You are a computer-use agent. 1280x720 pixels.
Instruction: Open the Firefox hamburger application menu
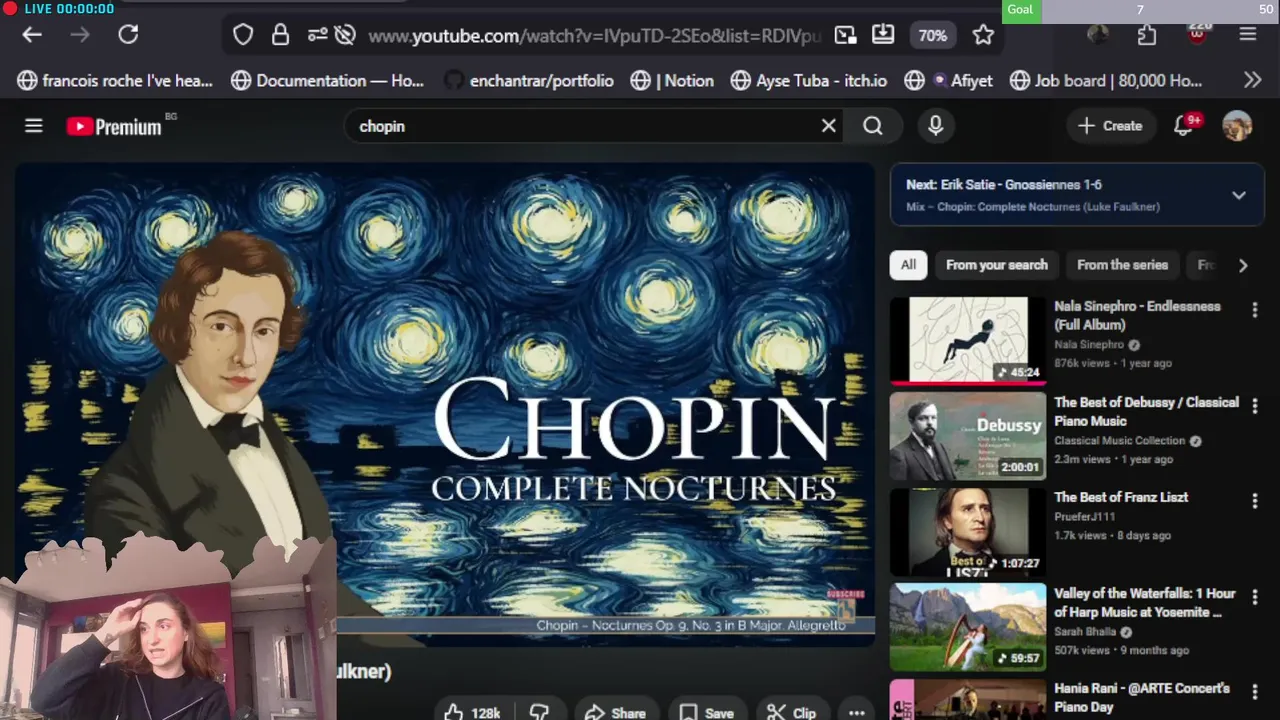click(x=1247, y=35)
